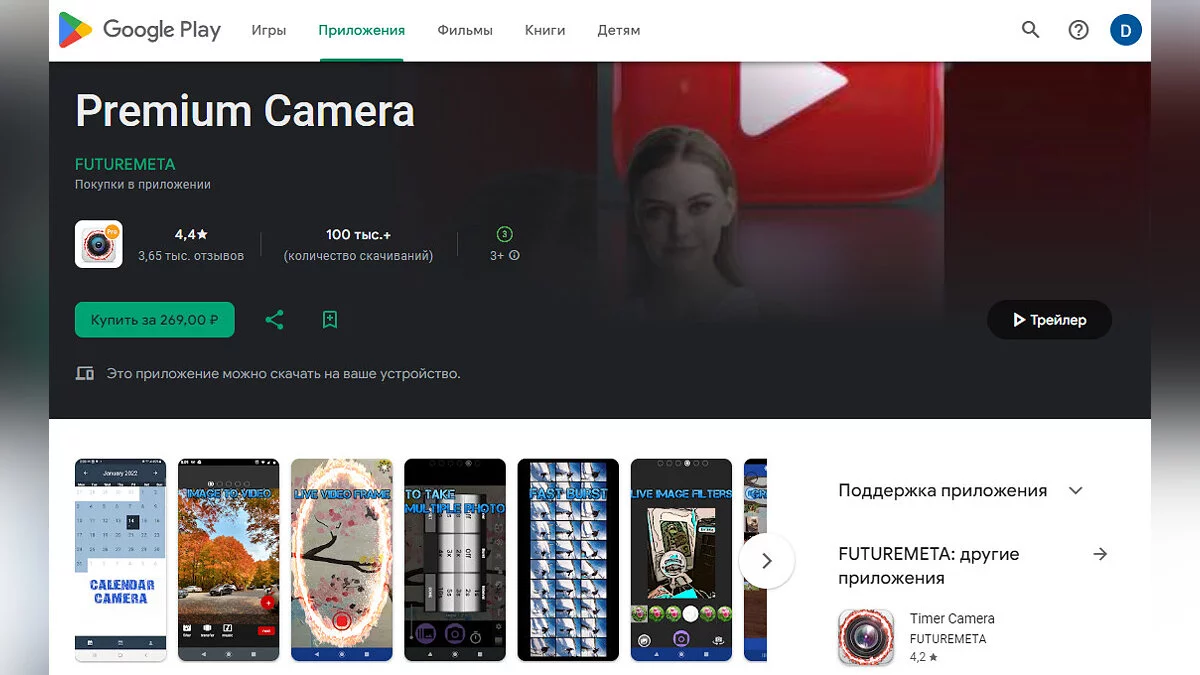Open the FUTUREMETA developer link
The height and width of the screenshot is (675, 1200).
click(125, 164)
